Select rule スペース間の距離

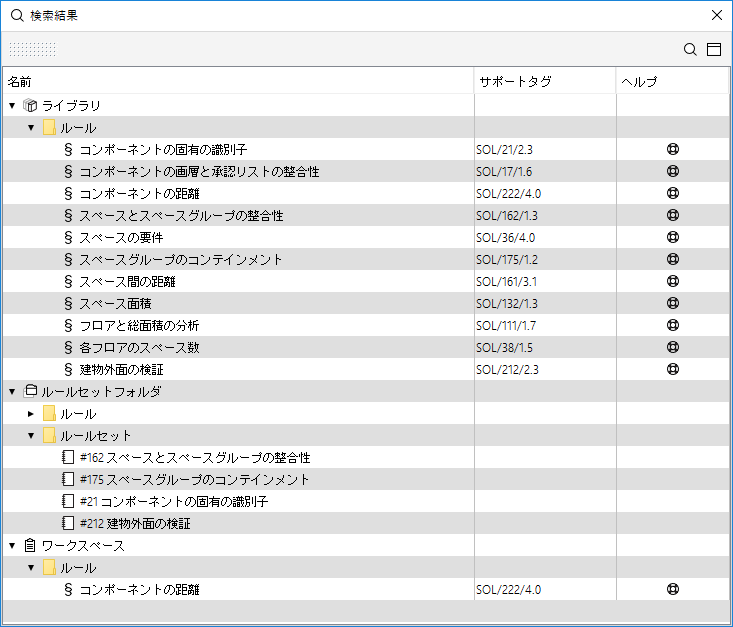click(127, 281)
